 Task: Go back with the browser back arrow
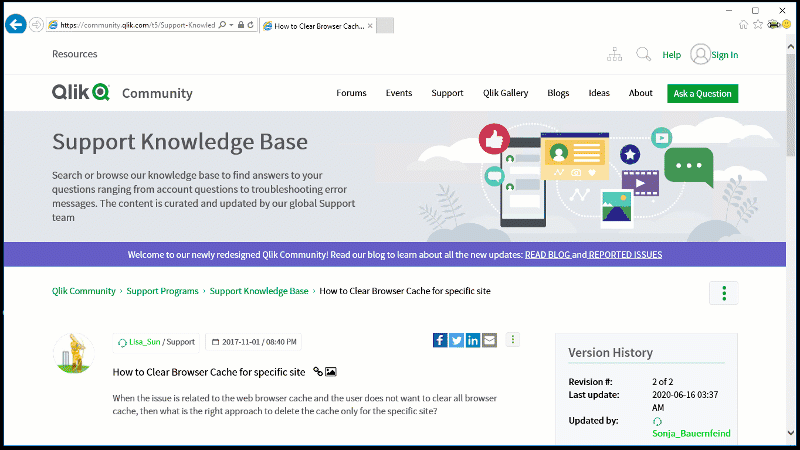click(16, 24)
